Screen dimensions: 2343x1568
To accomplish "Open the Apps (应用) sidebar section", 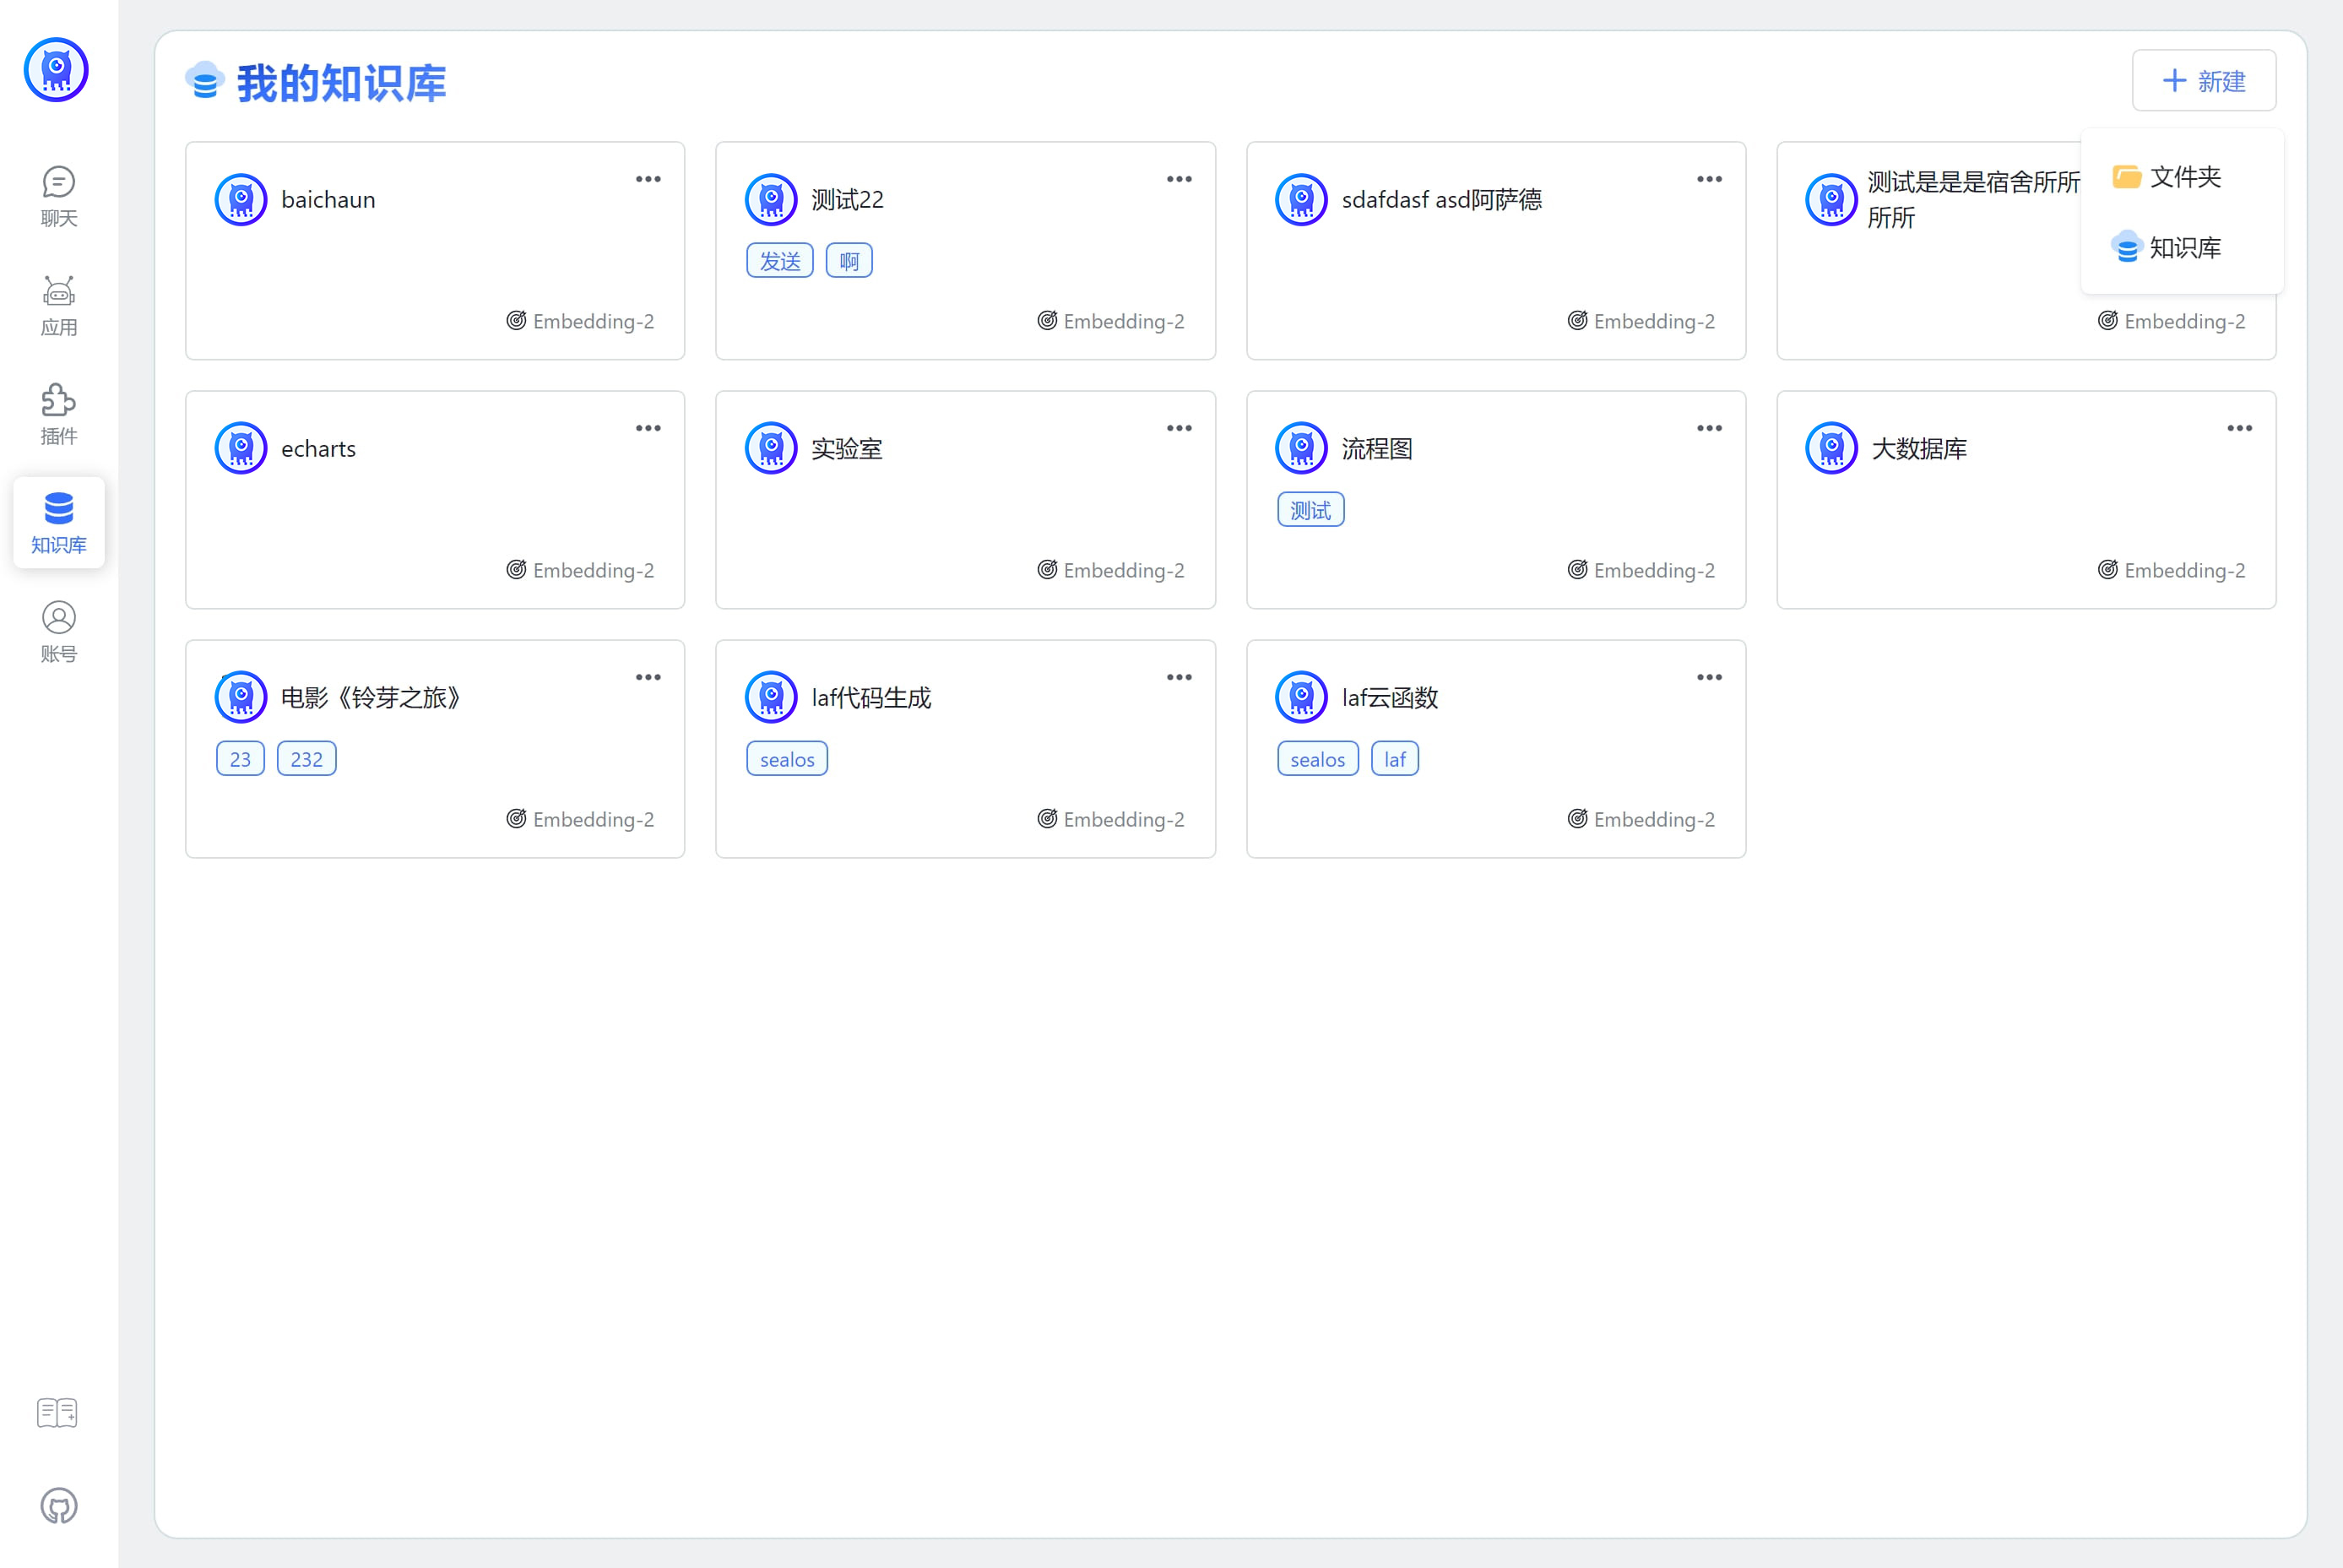I will [58, 306].
